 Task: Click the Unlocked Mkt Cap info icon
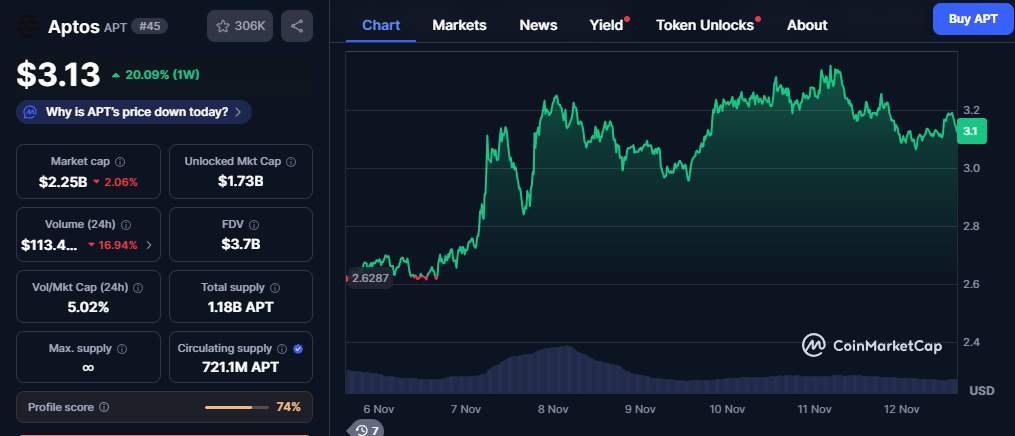coord(291,162)
